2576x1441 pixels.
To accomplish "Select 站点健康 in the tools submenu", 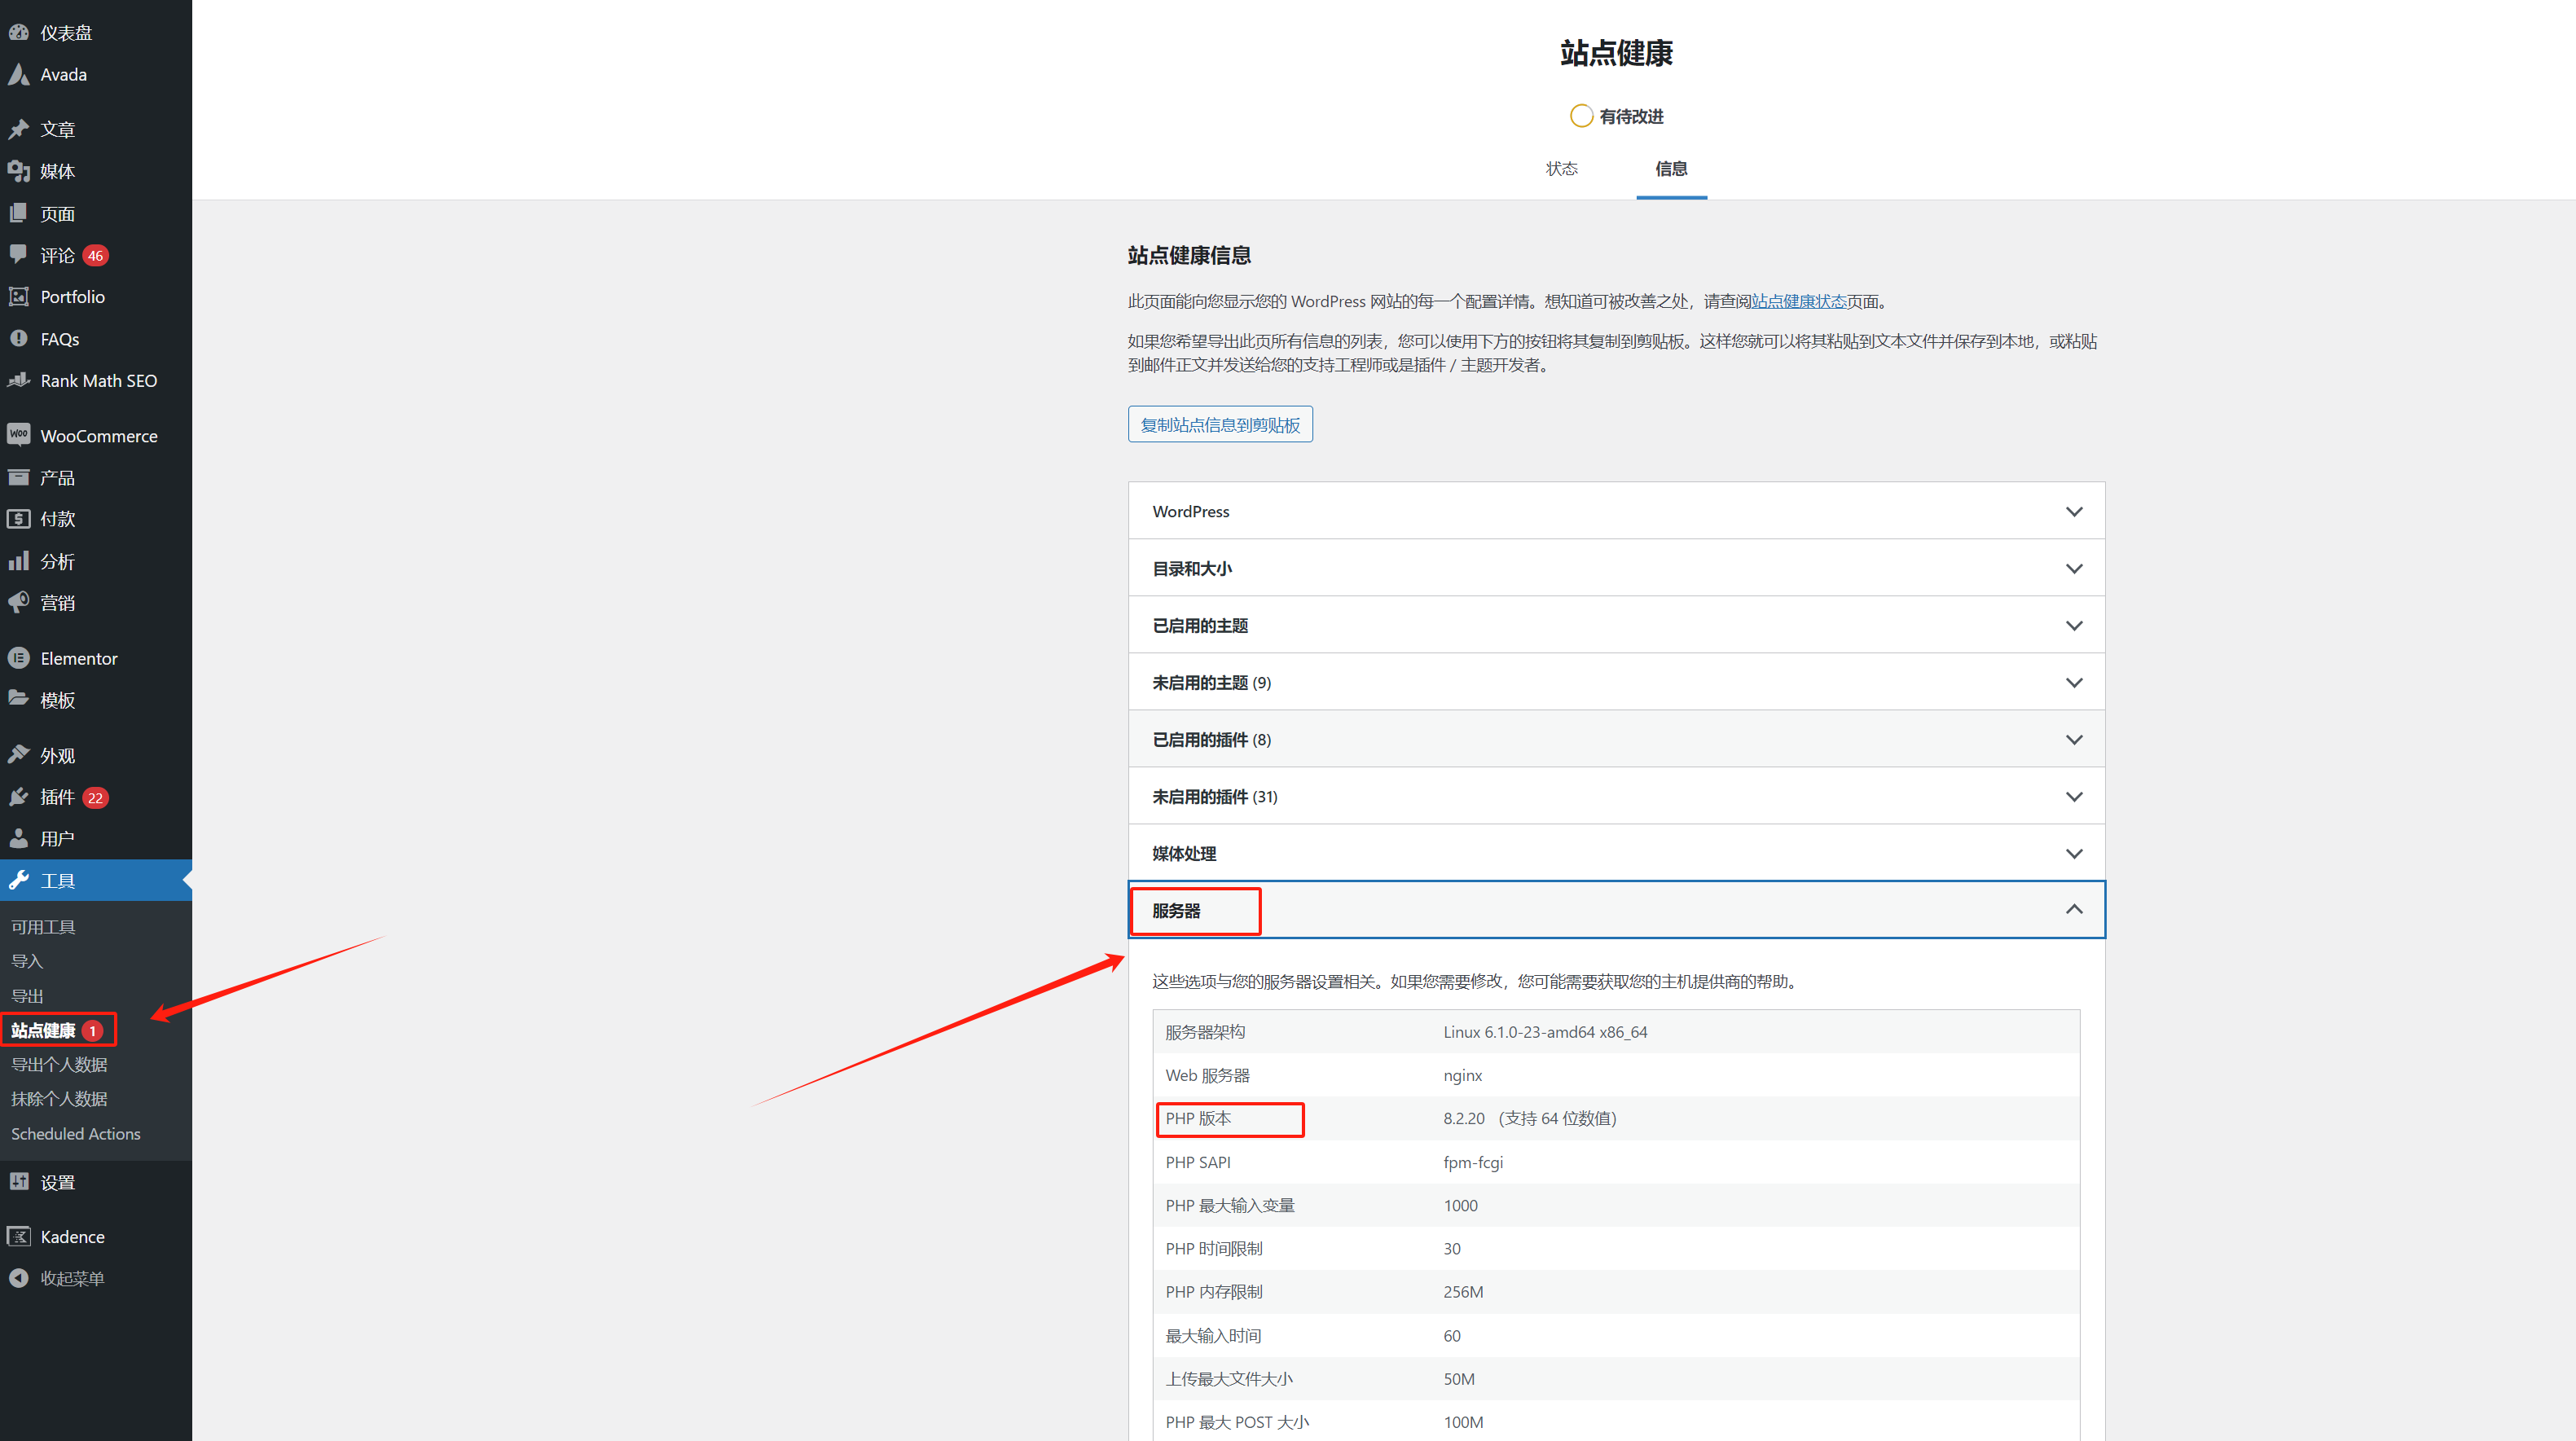I will [x=43, y=1029].
